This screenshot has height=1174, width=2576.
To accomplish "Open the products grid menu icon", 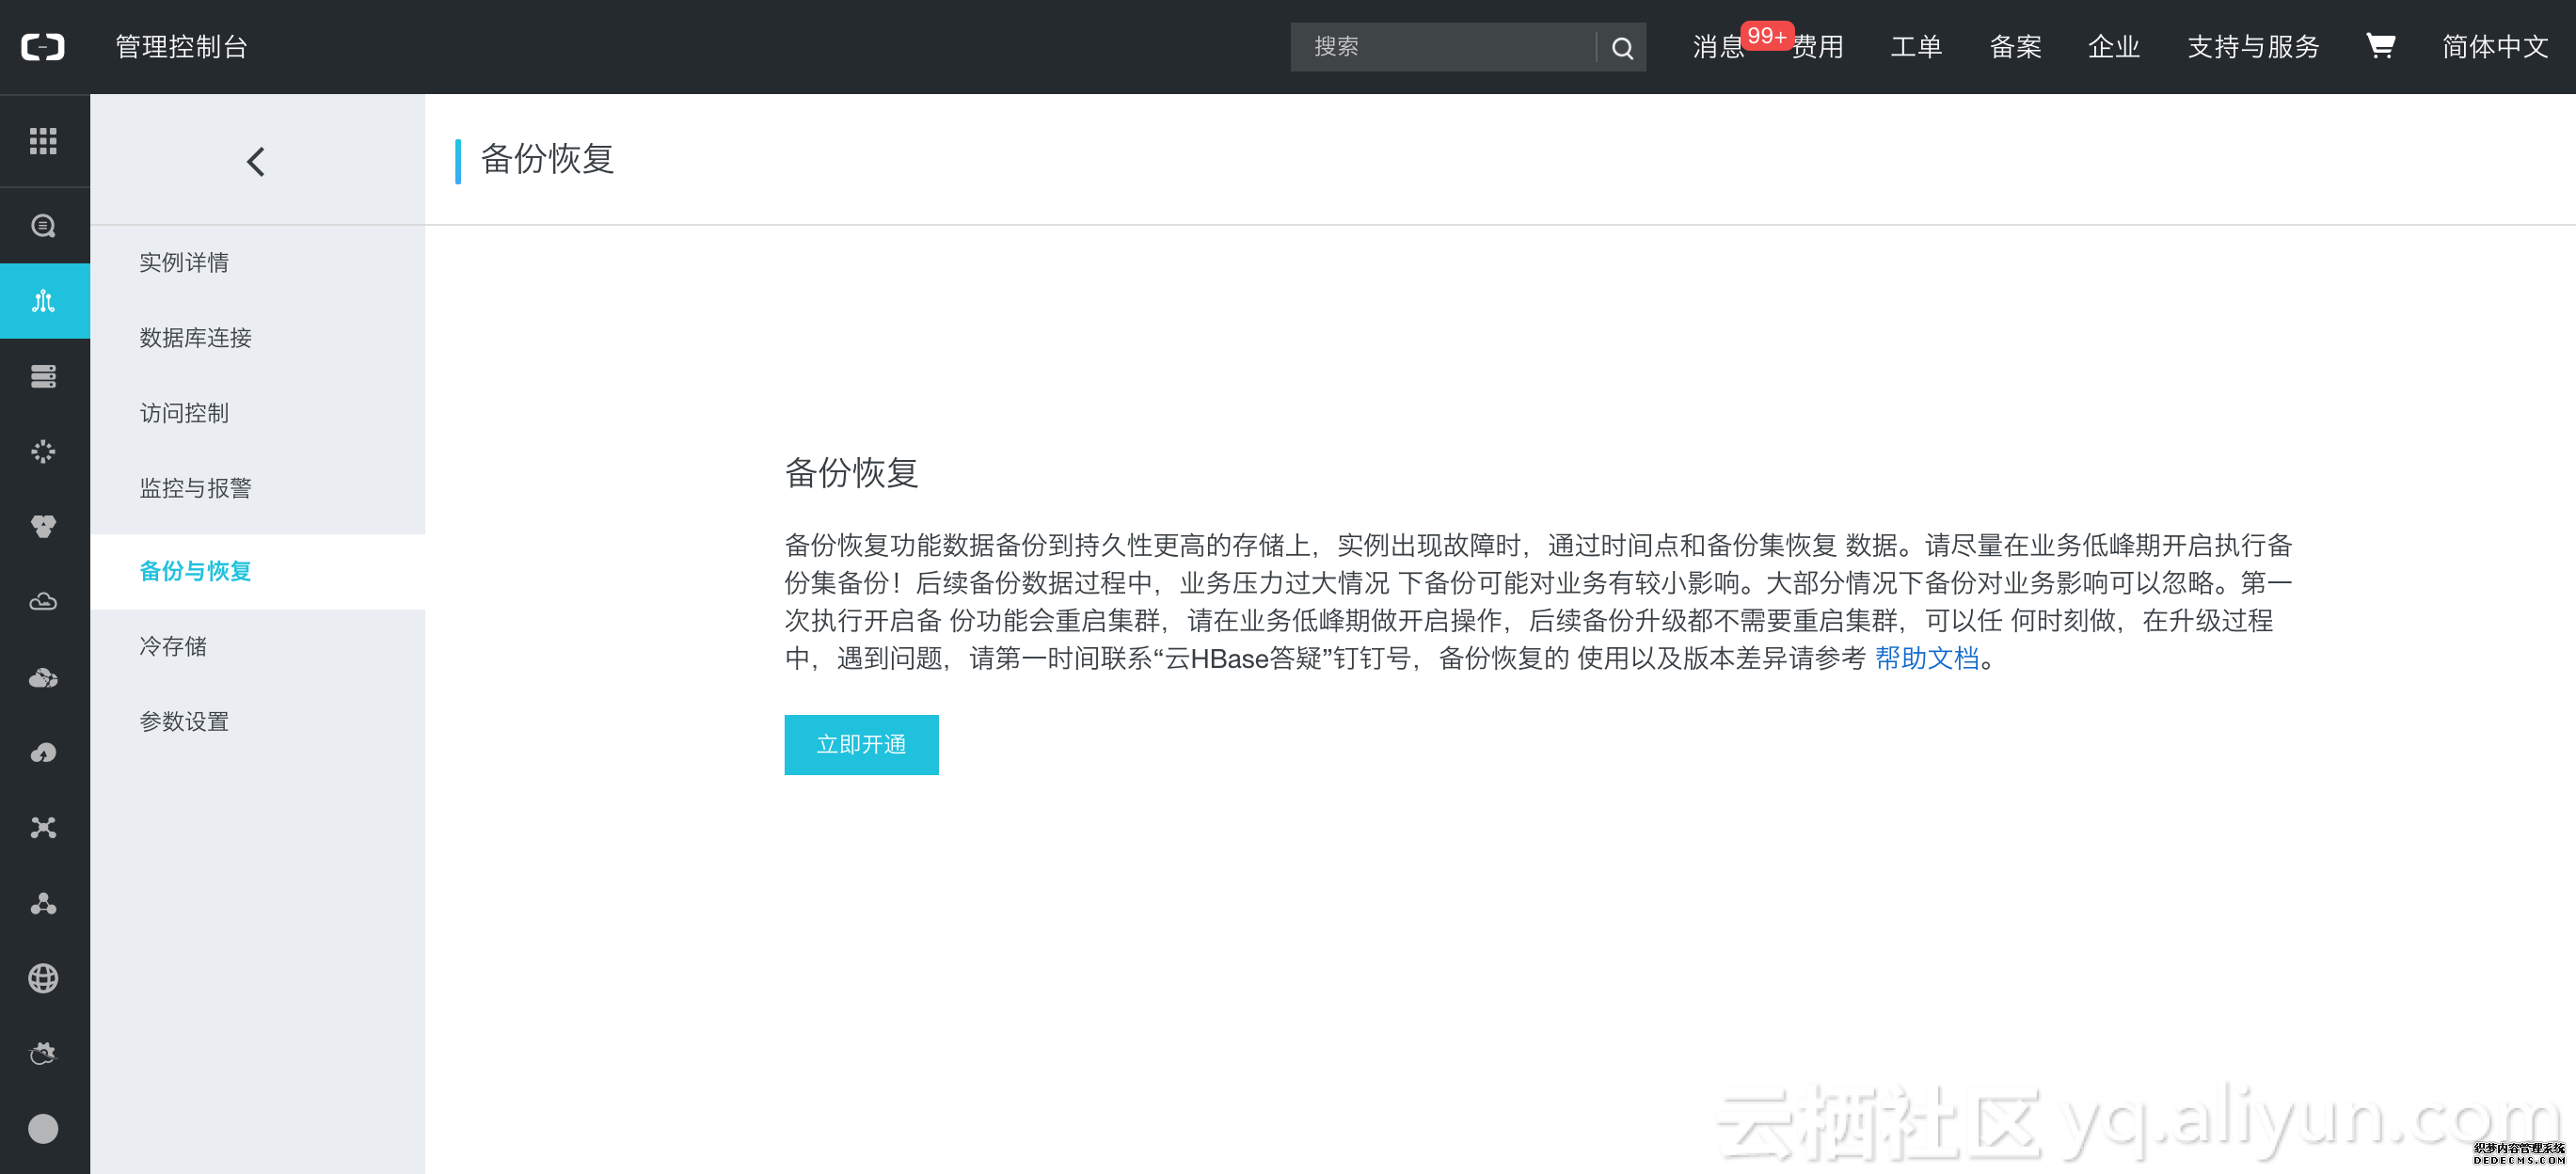I will pos(43,141).
